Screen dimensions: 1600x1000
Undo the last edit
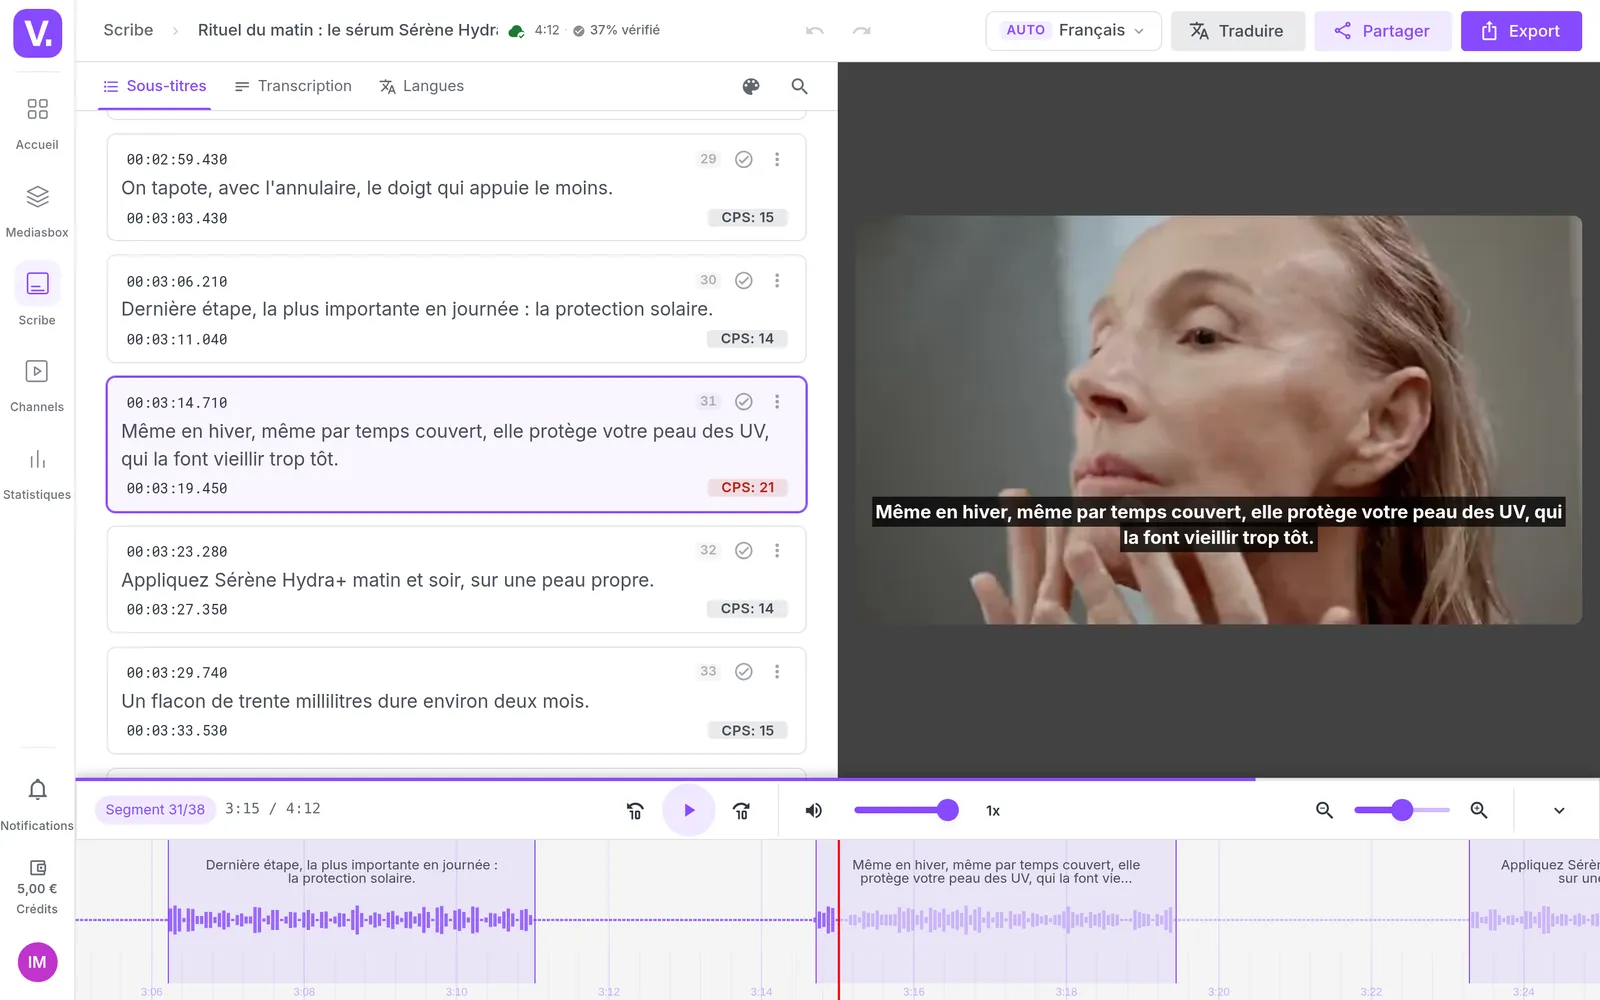click(x=815, y=31)
